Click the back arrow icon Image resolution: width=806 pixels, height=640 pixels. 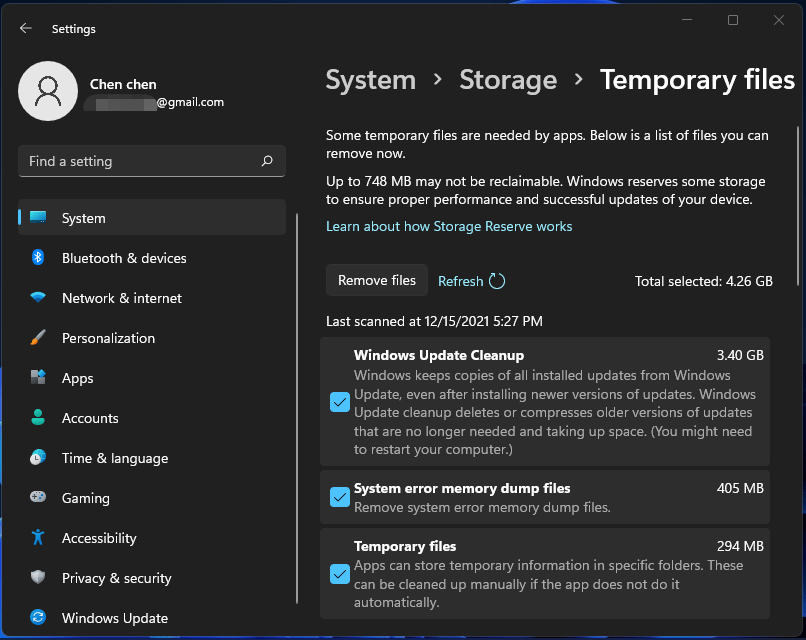26,28
